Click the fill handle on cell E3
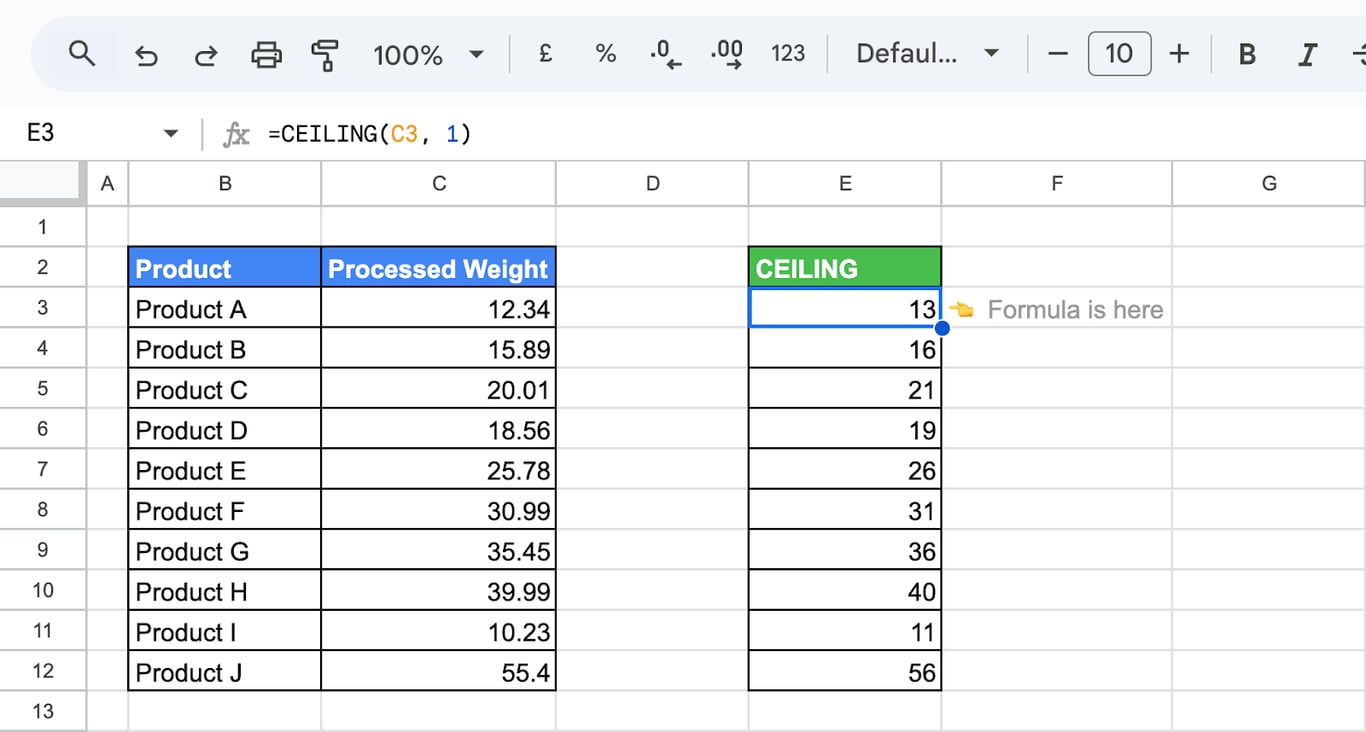Viewport: 1366px width, 732px height. [941, 327]
